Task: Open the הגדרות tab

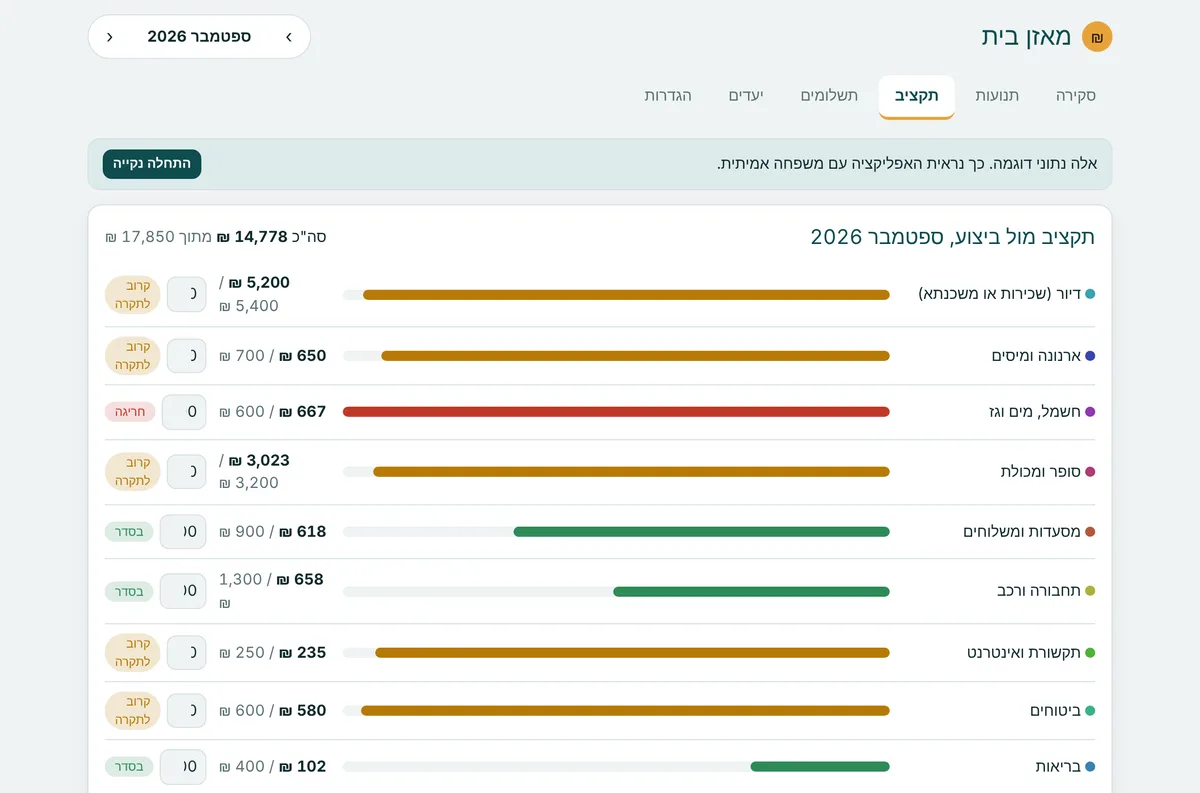Action: 668,96
